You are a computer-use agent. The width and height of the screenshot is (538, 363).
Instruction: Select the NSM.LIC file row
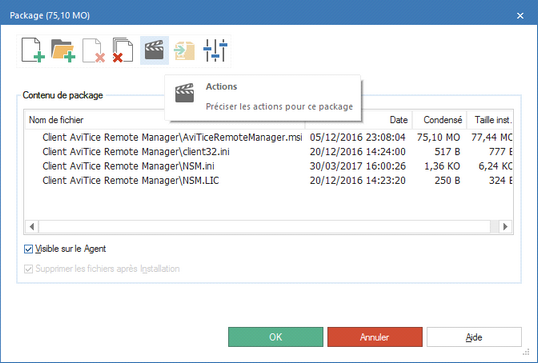269,180
